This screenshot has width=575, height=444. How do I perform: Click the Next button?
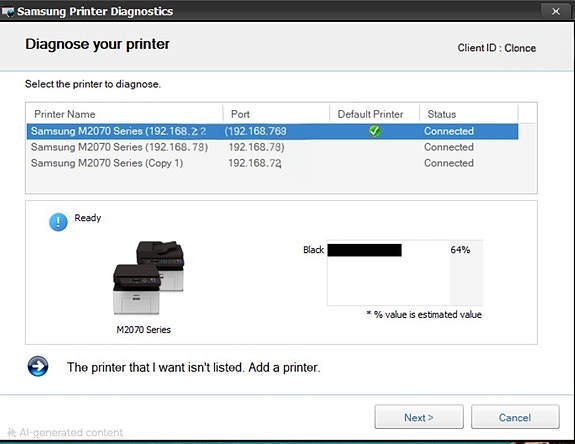419,417
